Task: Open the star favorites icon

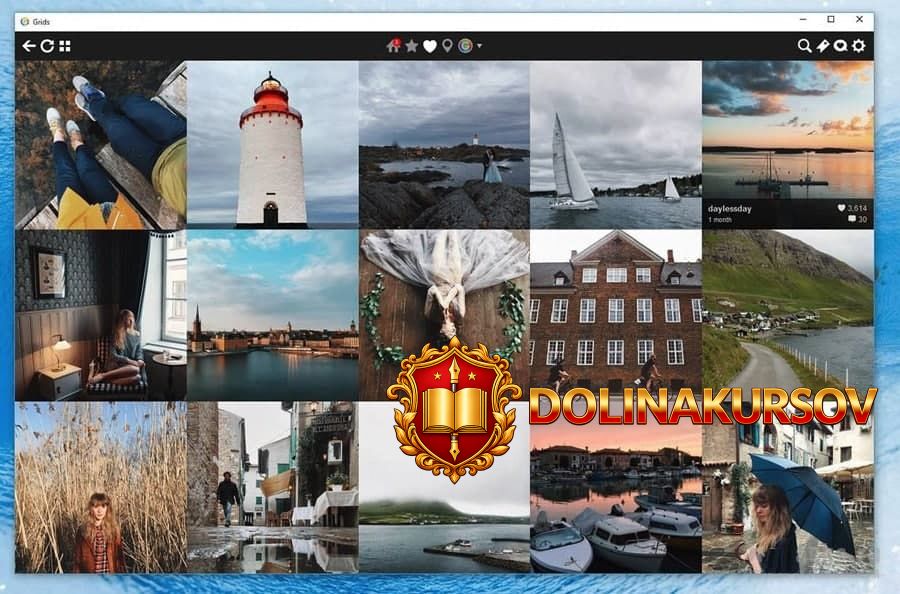Action: point(412,46)
